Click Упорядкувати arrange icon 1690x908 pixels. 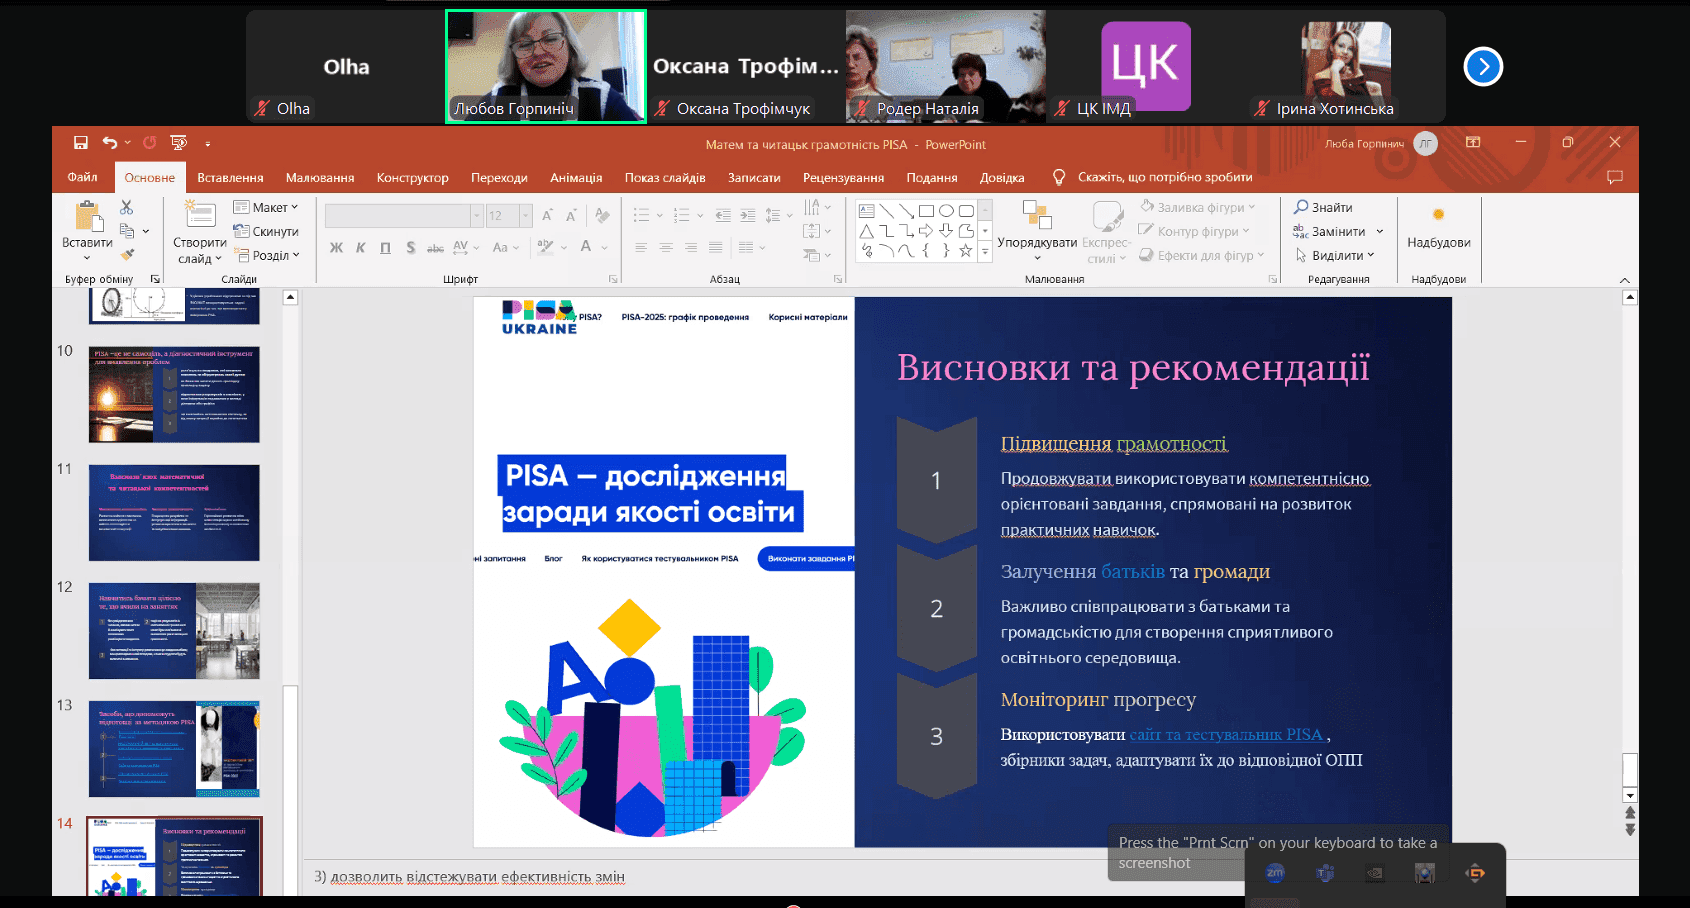[x=1037, y=214]
